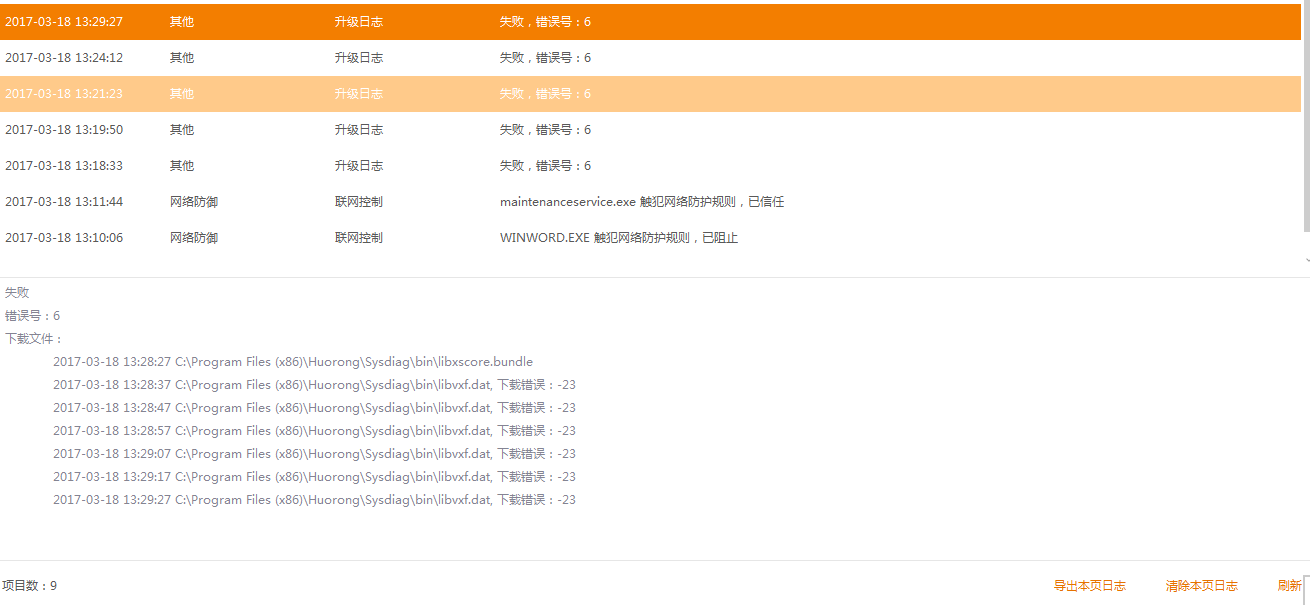Click 联网控制 cell in the 13:10:06 row
Screen dimensions: 1310x605
[358, 238]
